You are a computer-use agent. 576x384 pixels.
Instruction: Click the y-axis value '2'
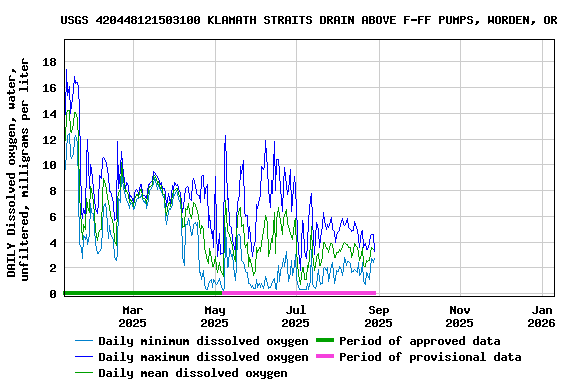coord(53,268)
